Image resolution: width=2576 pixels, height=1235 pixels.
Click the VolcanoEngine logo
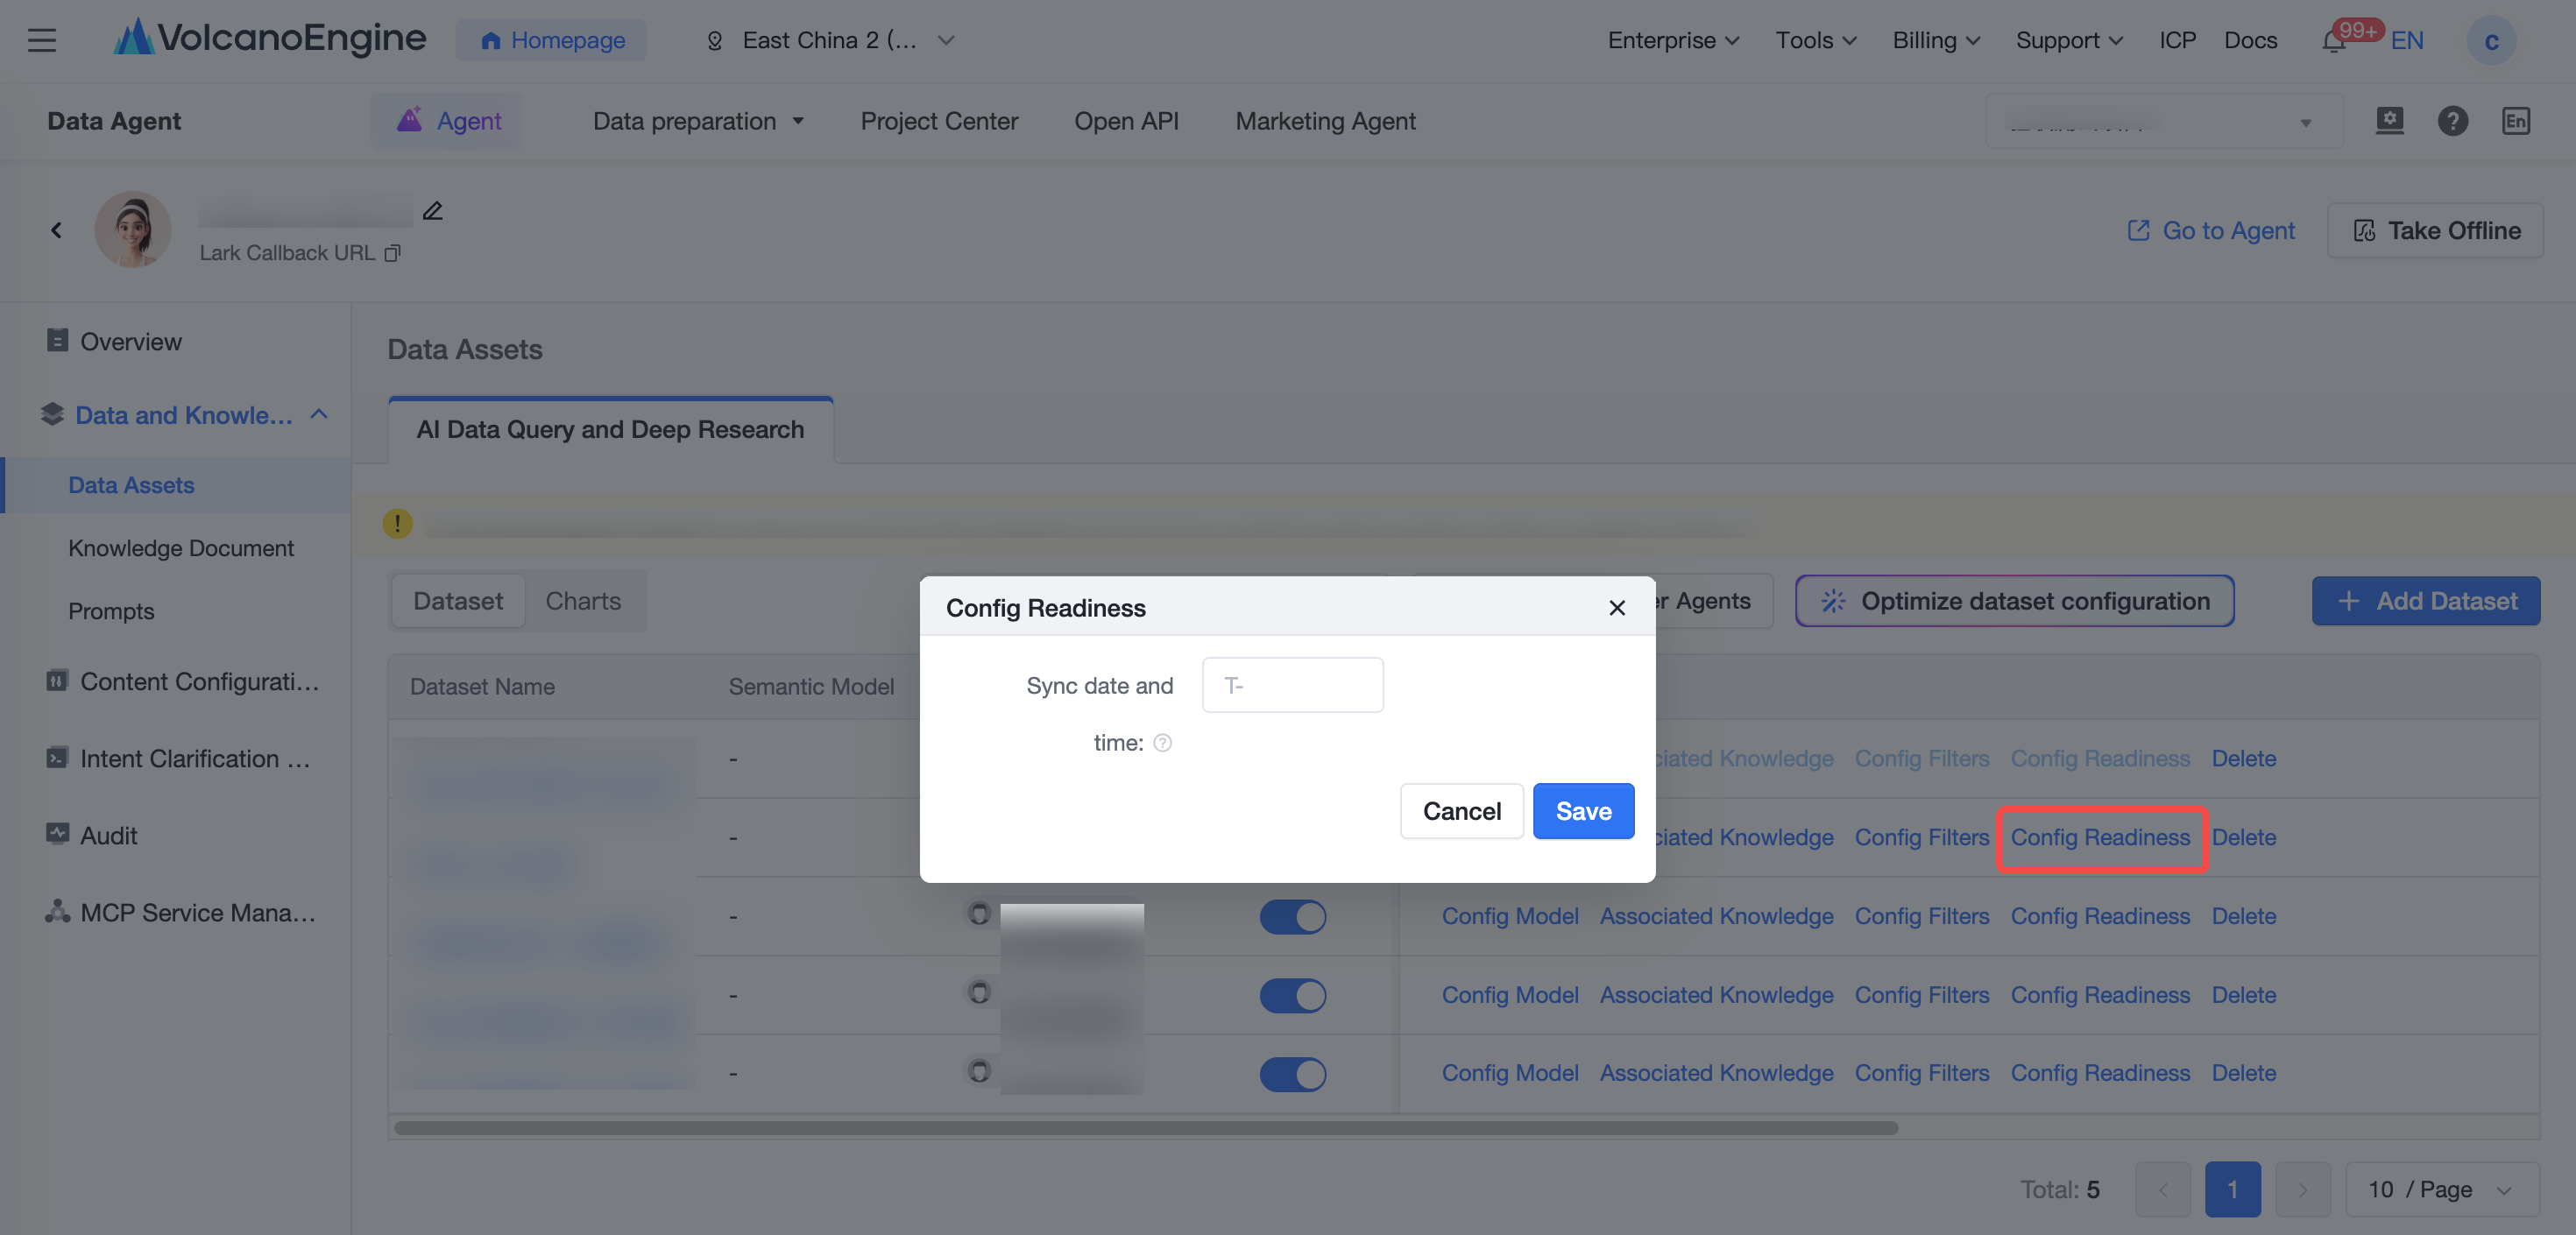270,38
